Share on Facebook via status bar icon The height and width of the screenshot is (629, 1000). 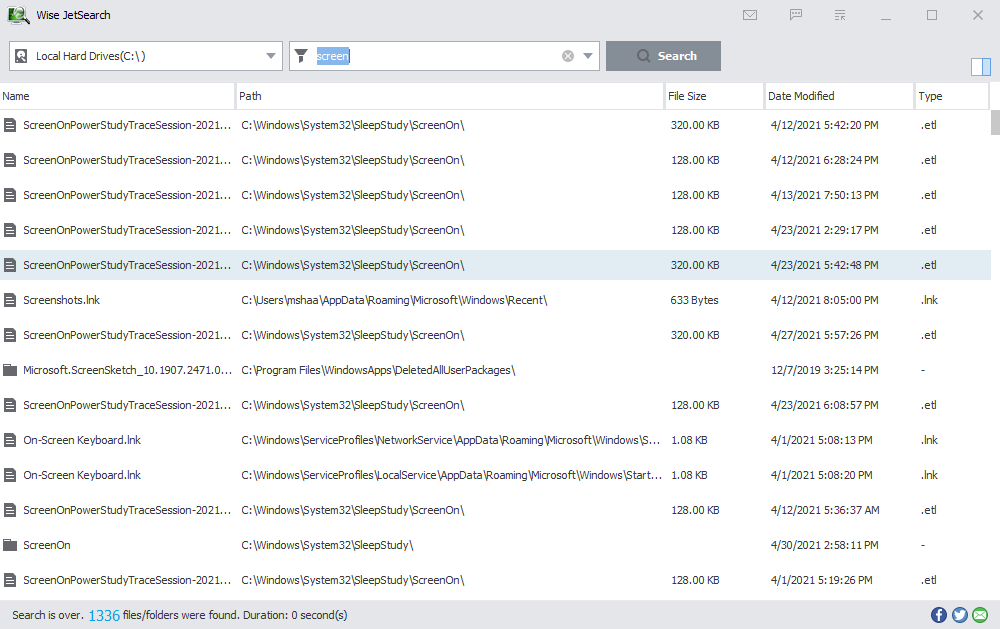[939, 615]
